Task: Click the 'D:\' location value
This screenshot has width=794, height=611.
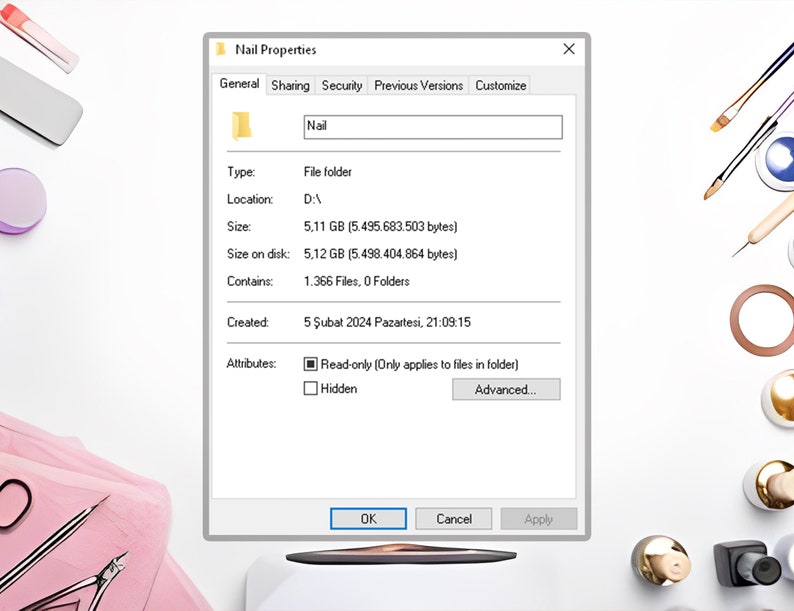Action: pyautogui.click(x=312, y=199)
